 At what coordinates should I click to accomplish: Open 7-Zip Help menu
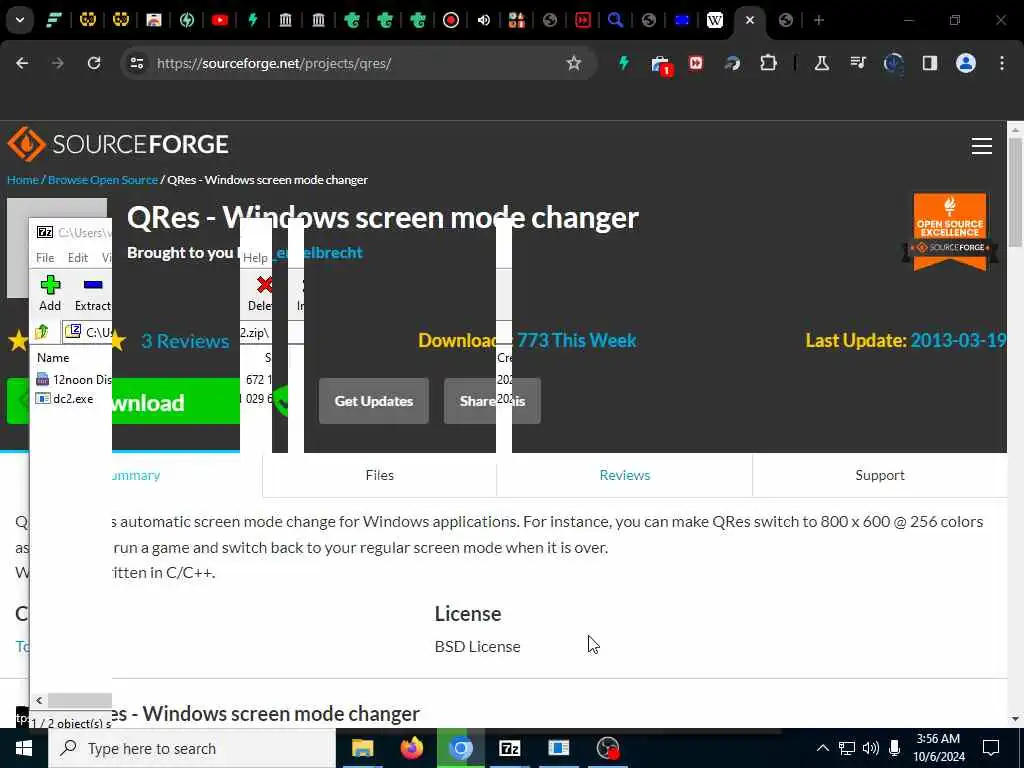click(255, 258)
